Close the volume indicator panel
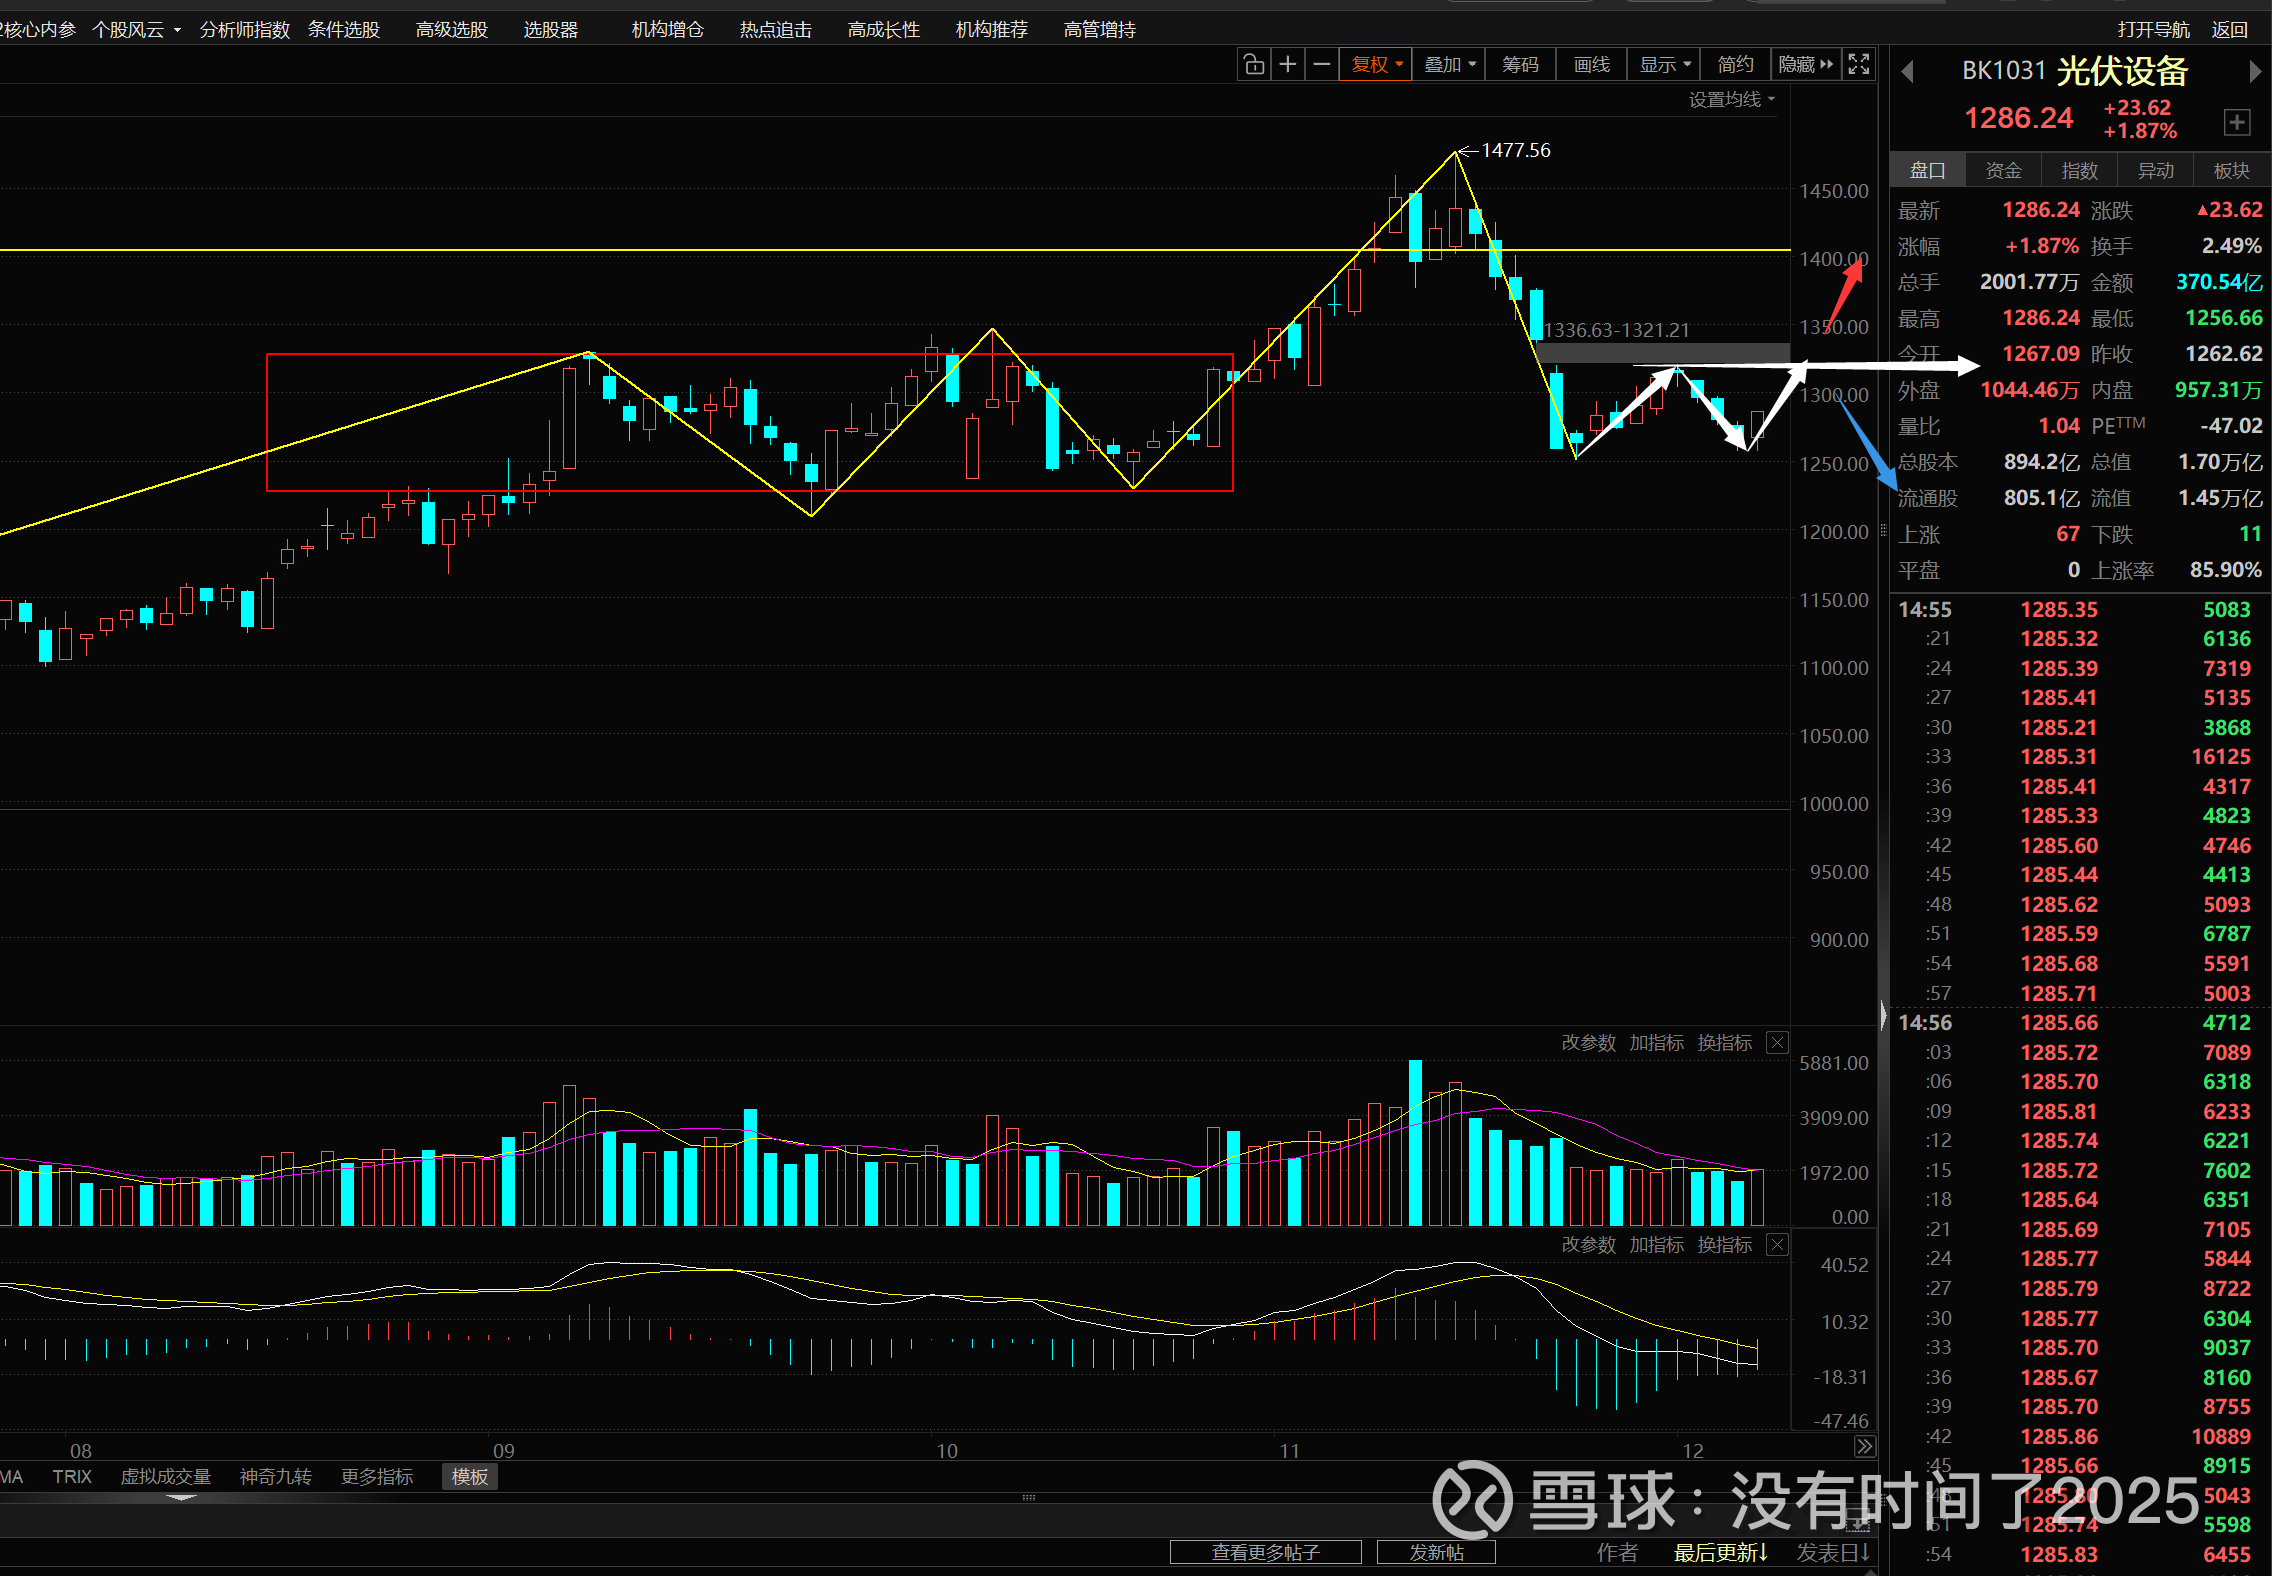2272x1576 pixels. click(1777, 1043)
